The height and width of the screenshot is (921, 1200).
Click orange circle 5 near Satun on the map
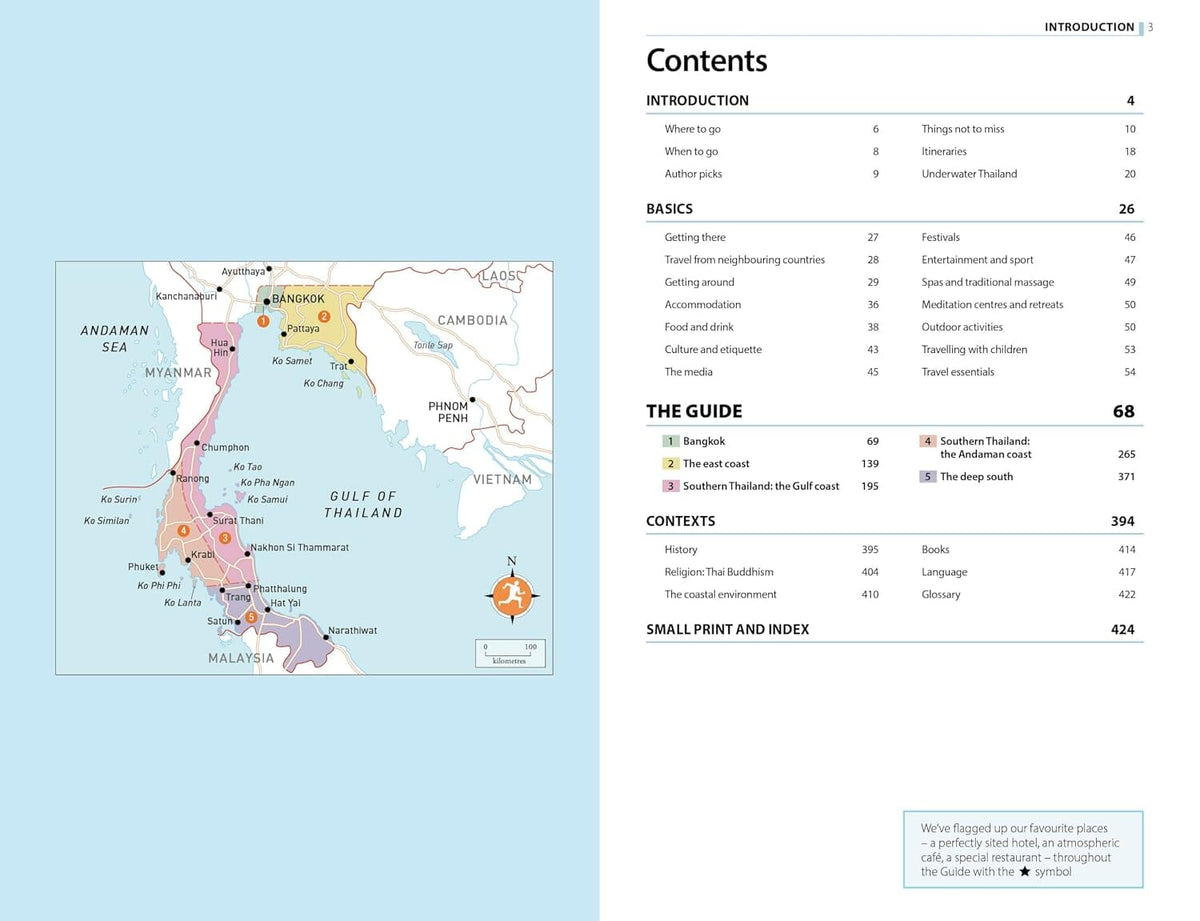click(251, 617)
